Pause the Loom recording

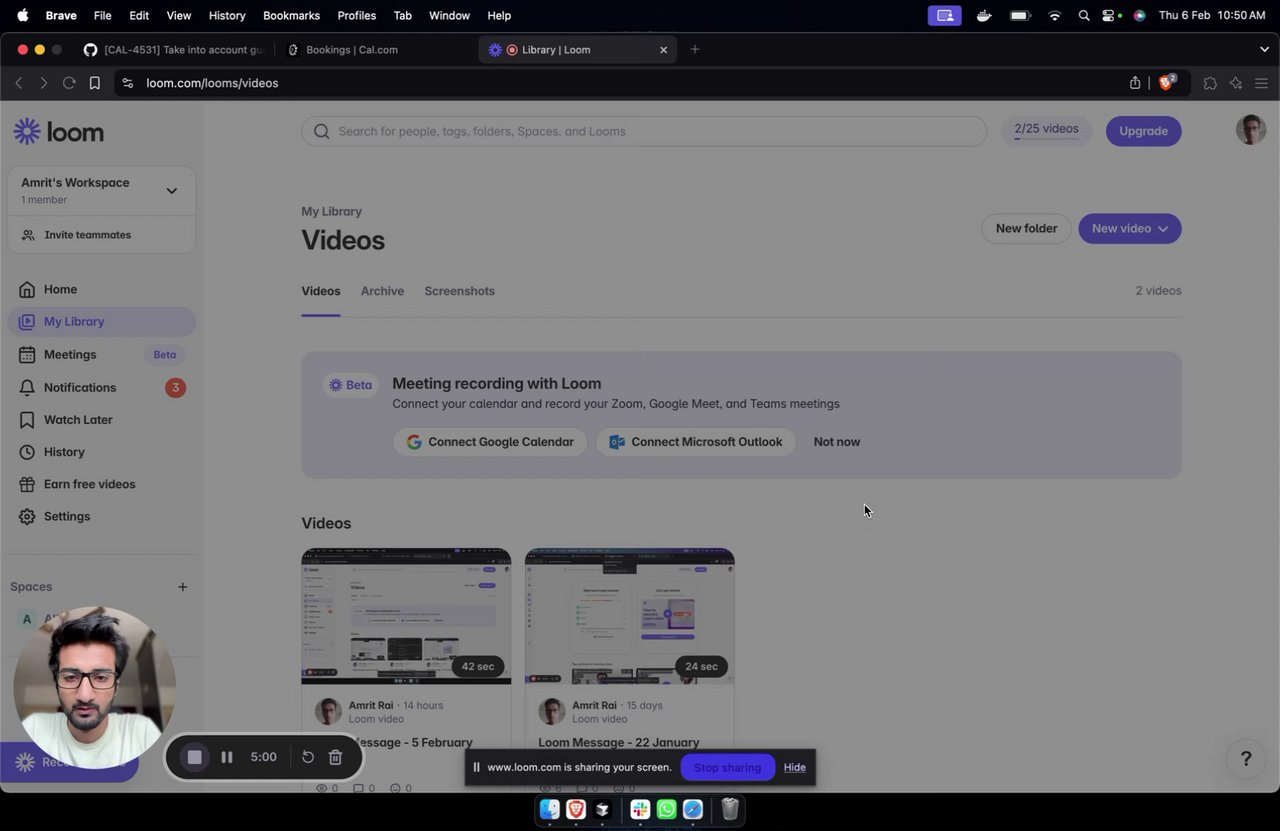(x=227, y=757)
